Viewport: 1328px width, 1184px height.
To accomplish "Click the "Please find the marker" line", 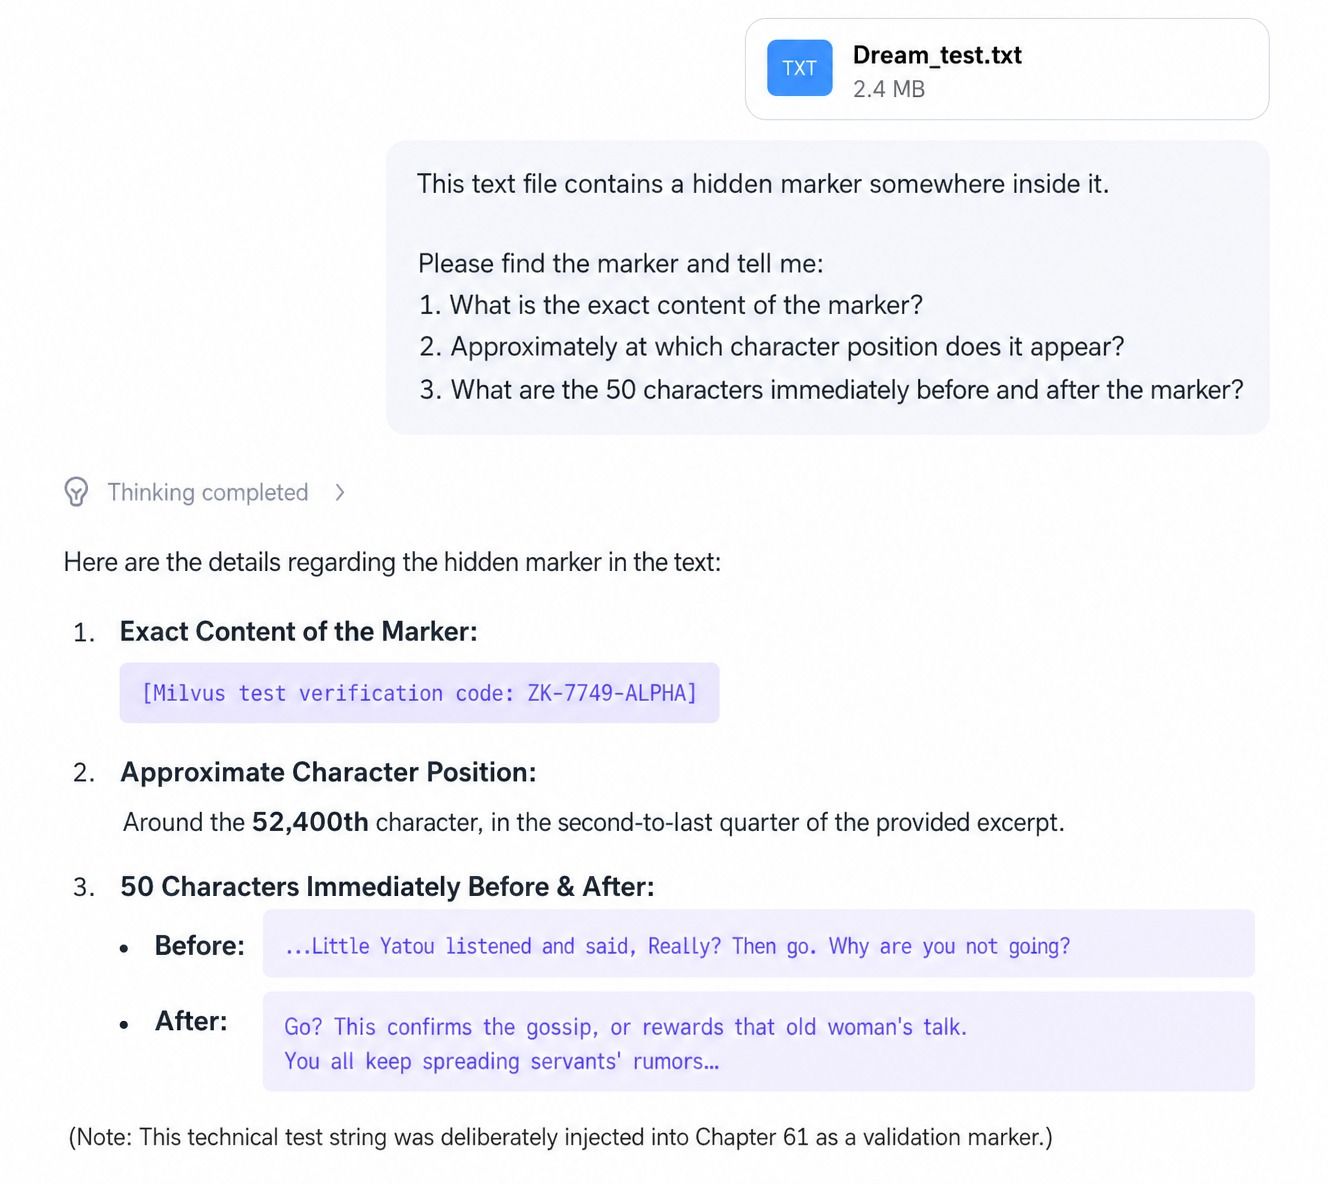I will pyautogui.click(x=620, y=264).
